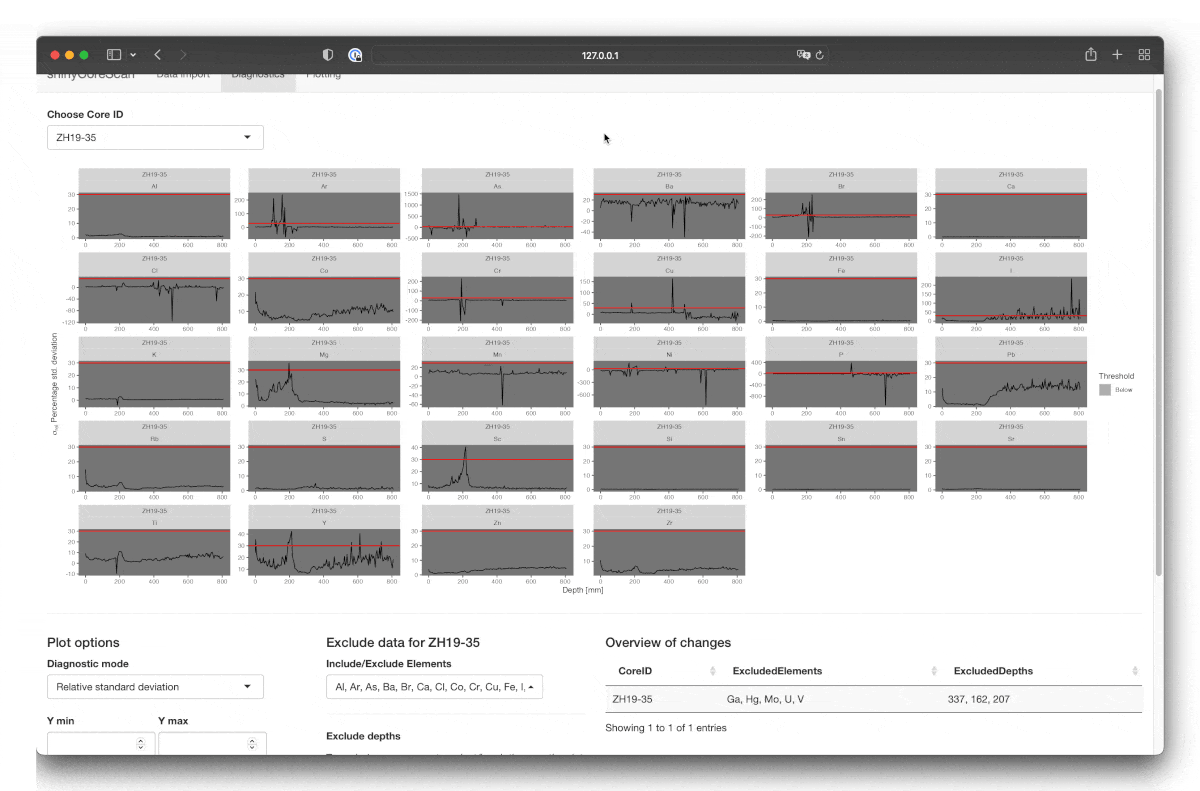Click the Y min input field

tap(90, 744)
